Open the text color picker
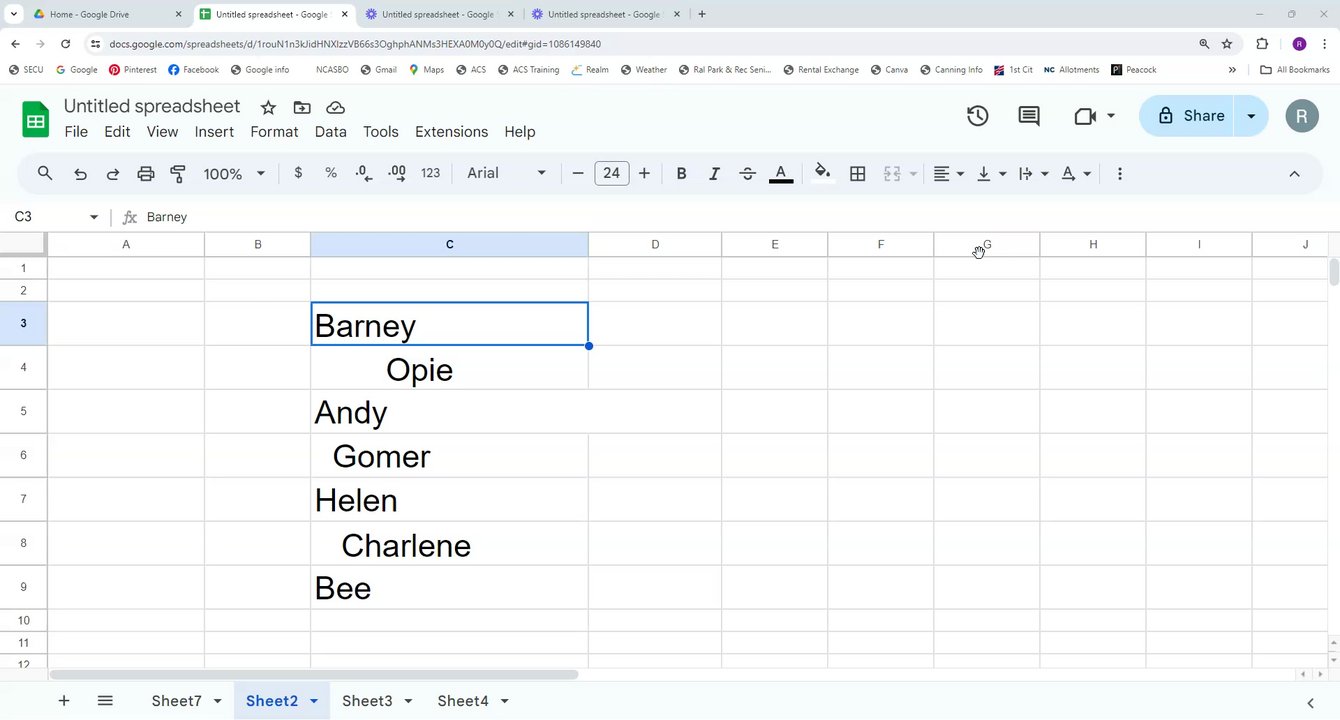The image size is (1340, 720). (781, 173)
